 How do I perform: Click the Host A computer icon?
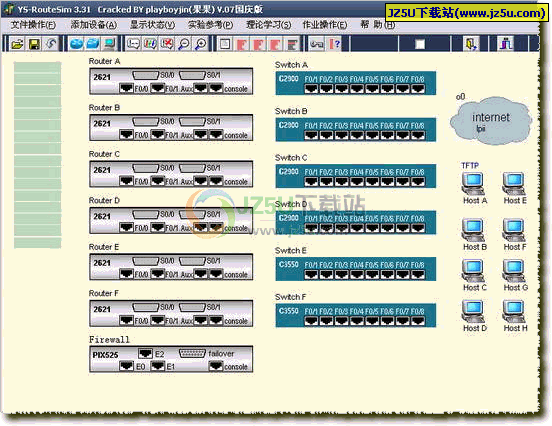473,184
